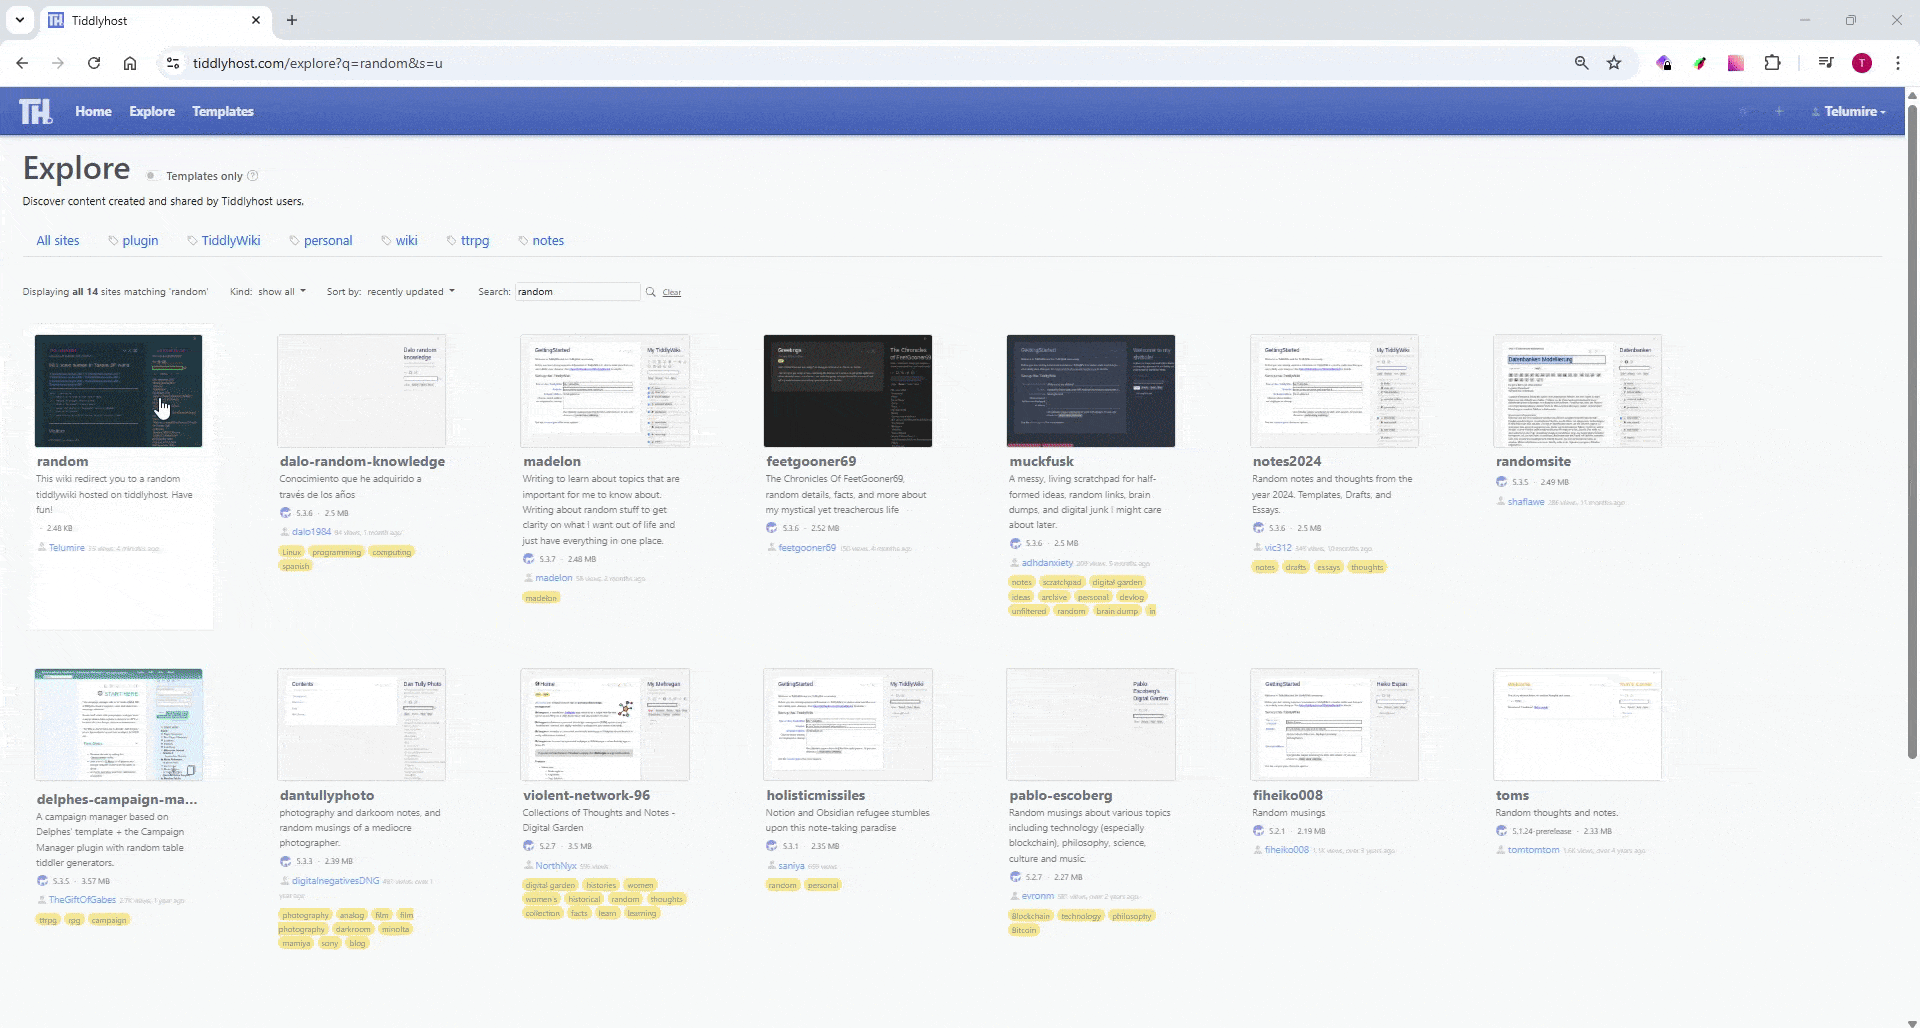Bookmark this page with the star icon
The width and height of the screenshot is (1920, 1028).
coord(1614,63)
